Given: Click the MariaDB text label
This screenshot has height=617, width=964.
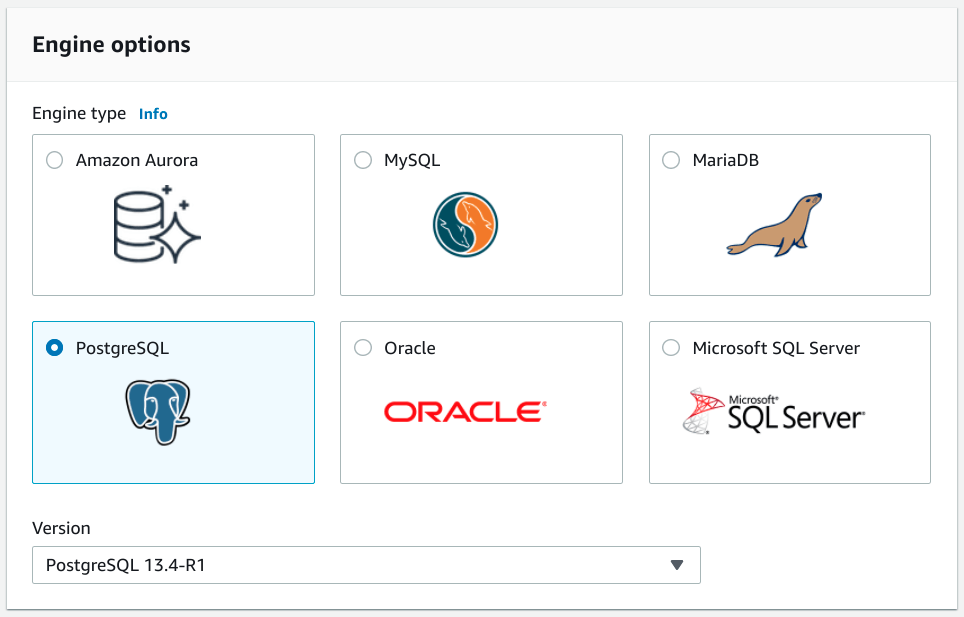Looking at the screenshot, I should pyautogui.click(x=725, y=160).
